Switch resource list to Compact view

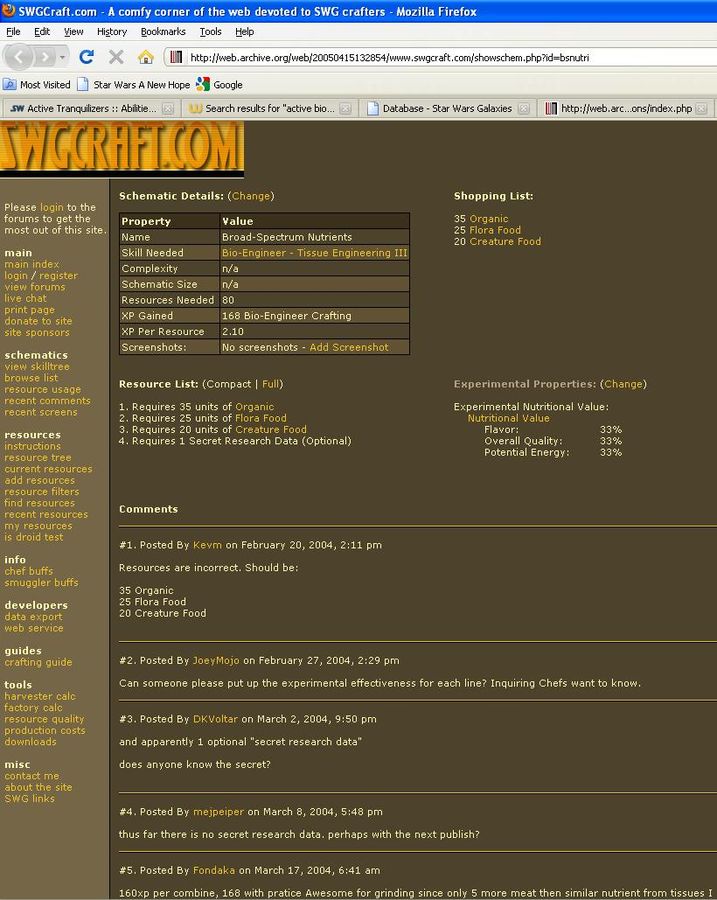(x=229, y=384)
